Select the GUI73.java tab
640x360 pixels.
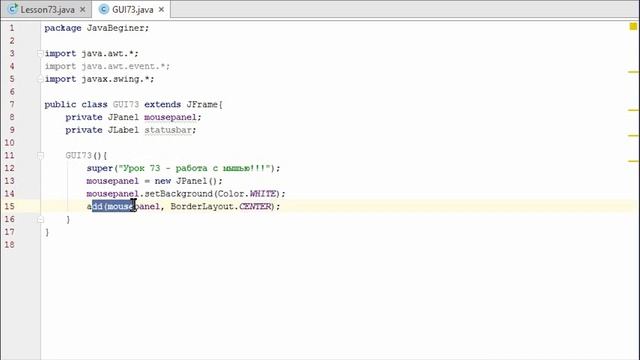point(132,9)
